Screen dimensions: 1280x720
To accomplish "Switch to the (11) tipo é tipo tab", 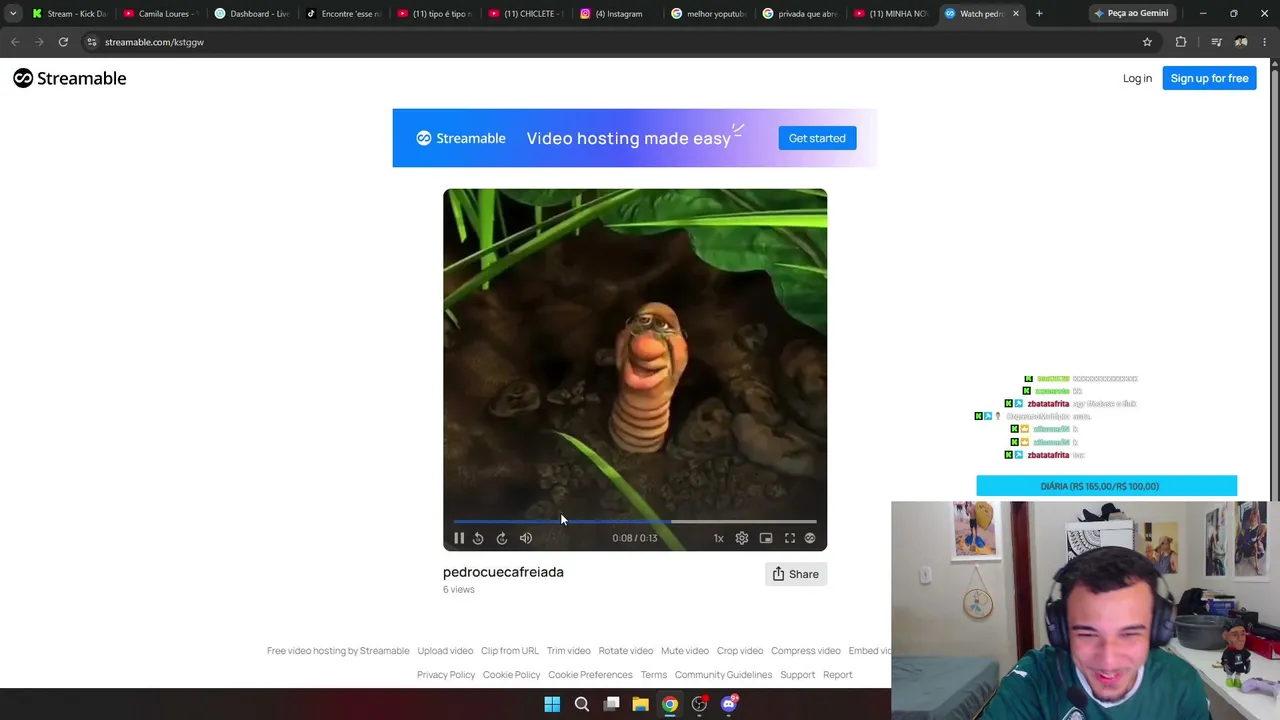I will [x=435, y=14].
